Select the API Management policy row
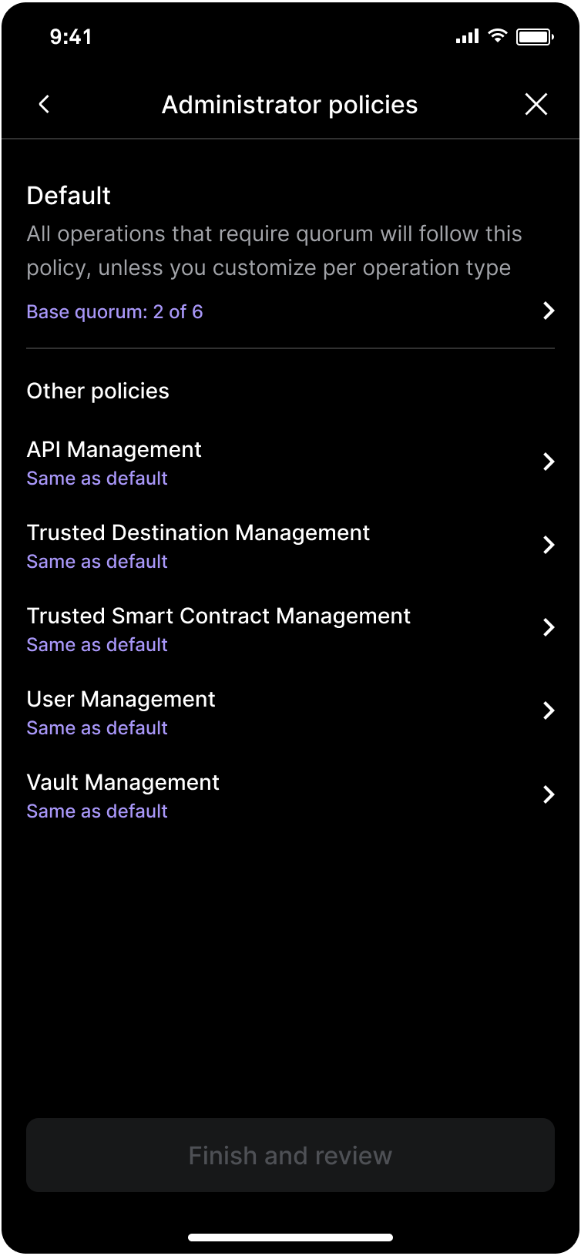580x1256 pixels. click(x=290, y=462)
